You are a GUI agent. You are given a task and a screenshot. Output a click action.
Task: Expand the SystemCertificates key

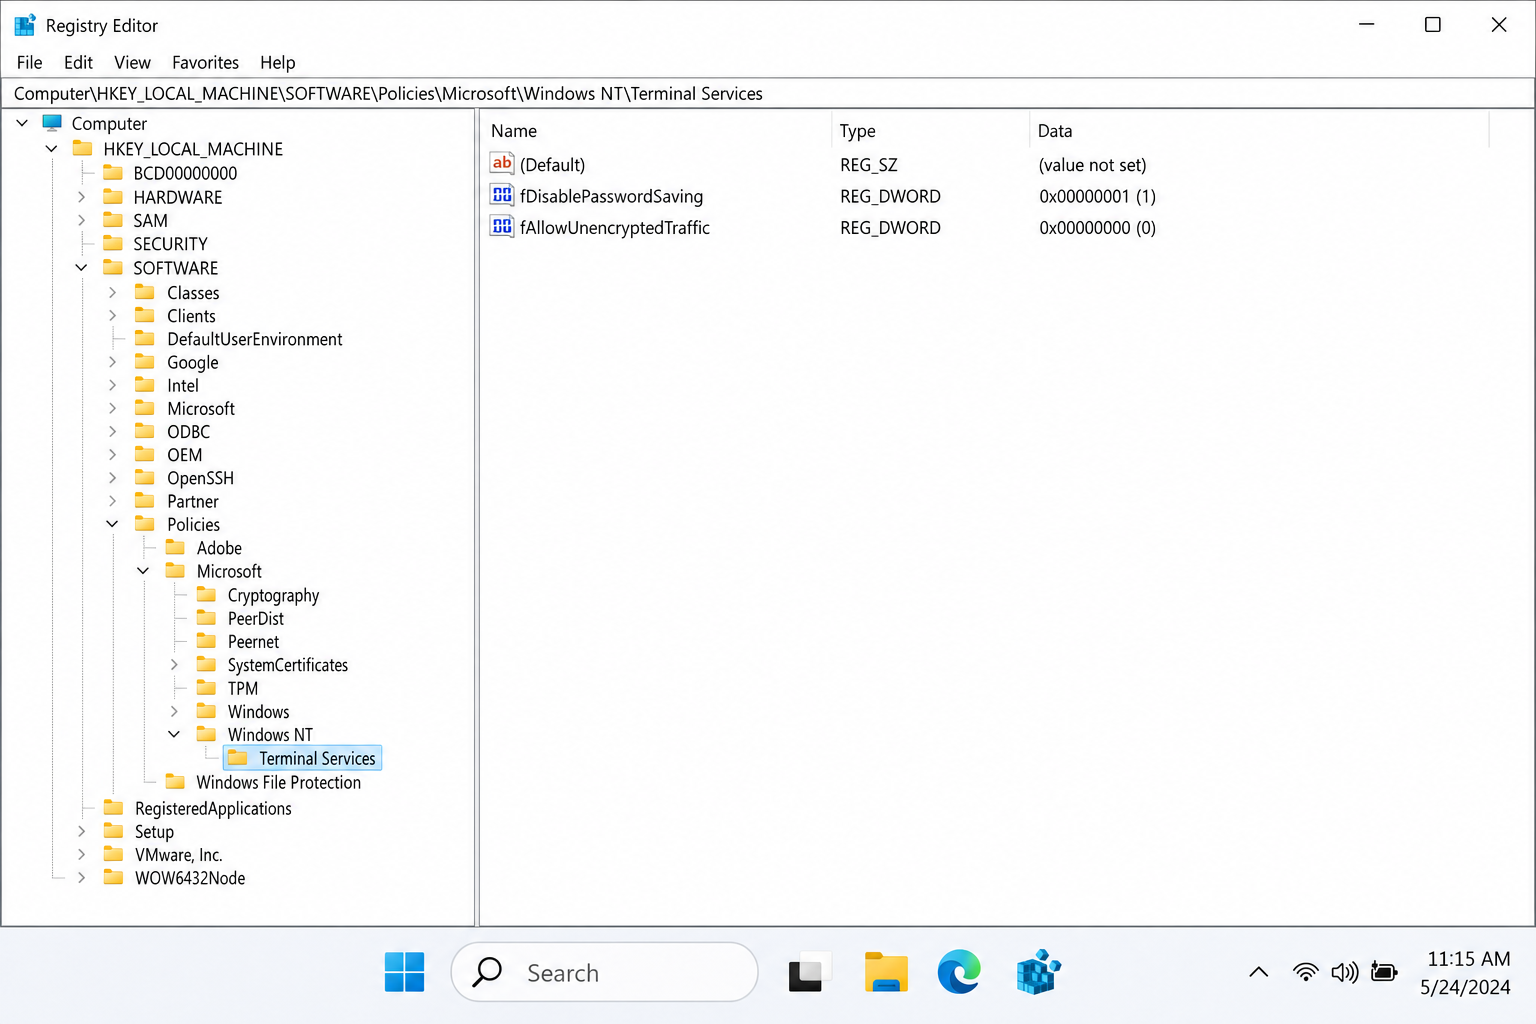point(174,665)
